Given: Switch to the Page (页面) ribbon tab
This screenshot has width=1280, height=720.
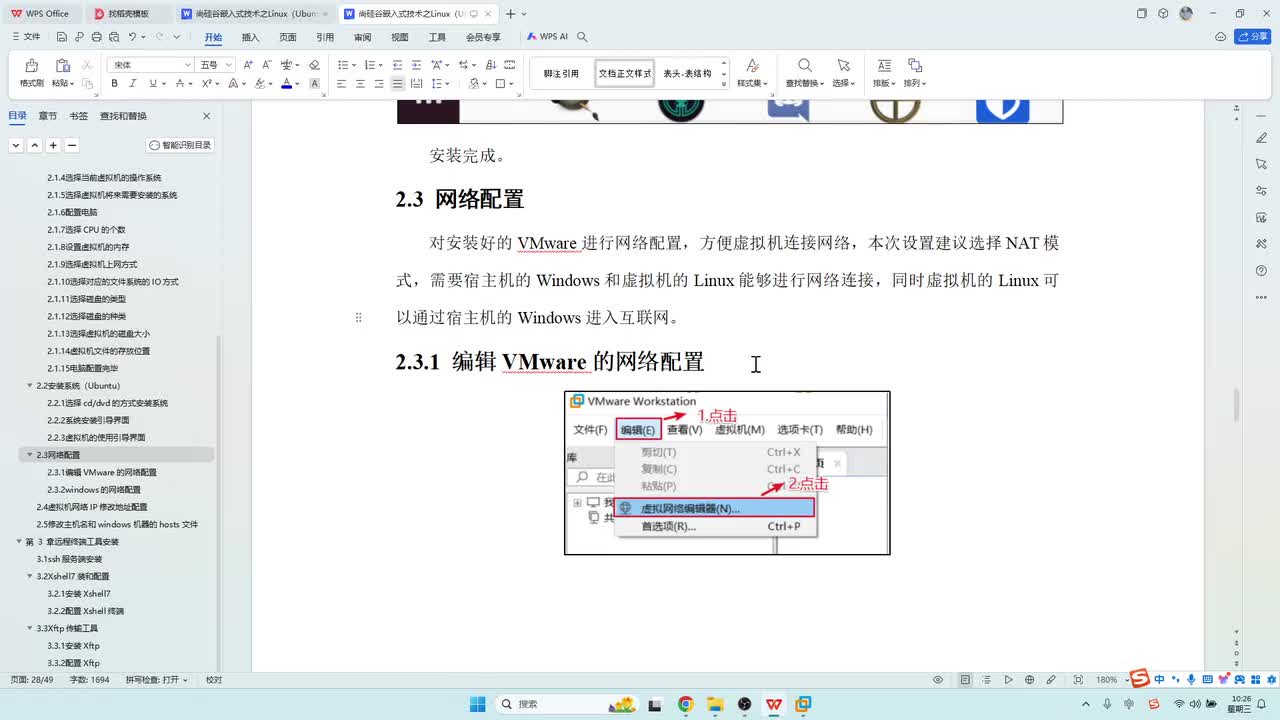Looking at the screenshot, I should coord(288,37).
